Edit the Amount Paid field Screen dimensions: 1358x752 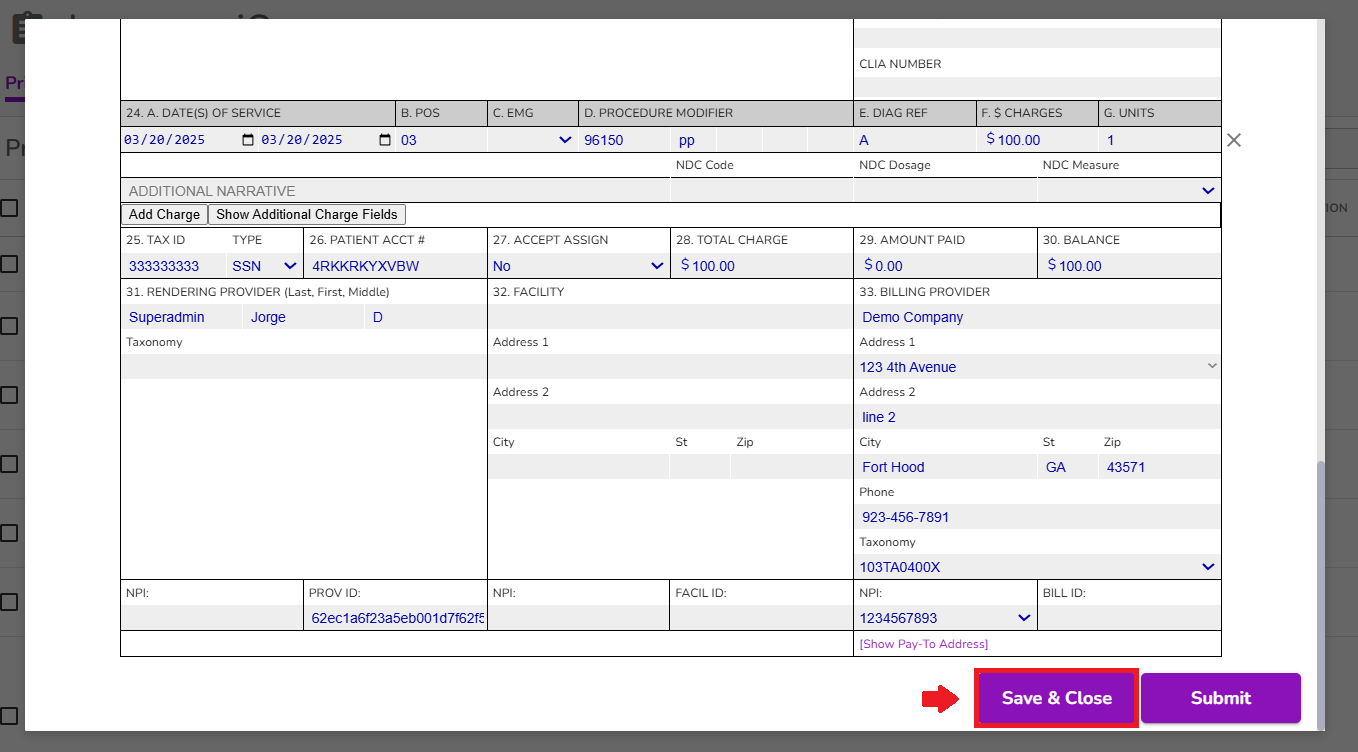click(x=945, y=266)
